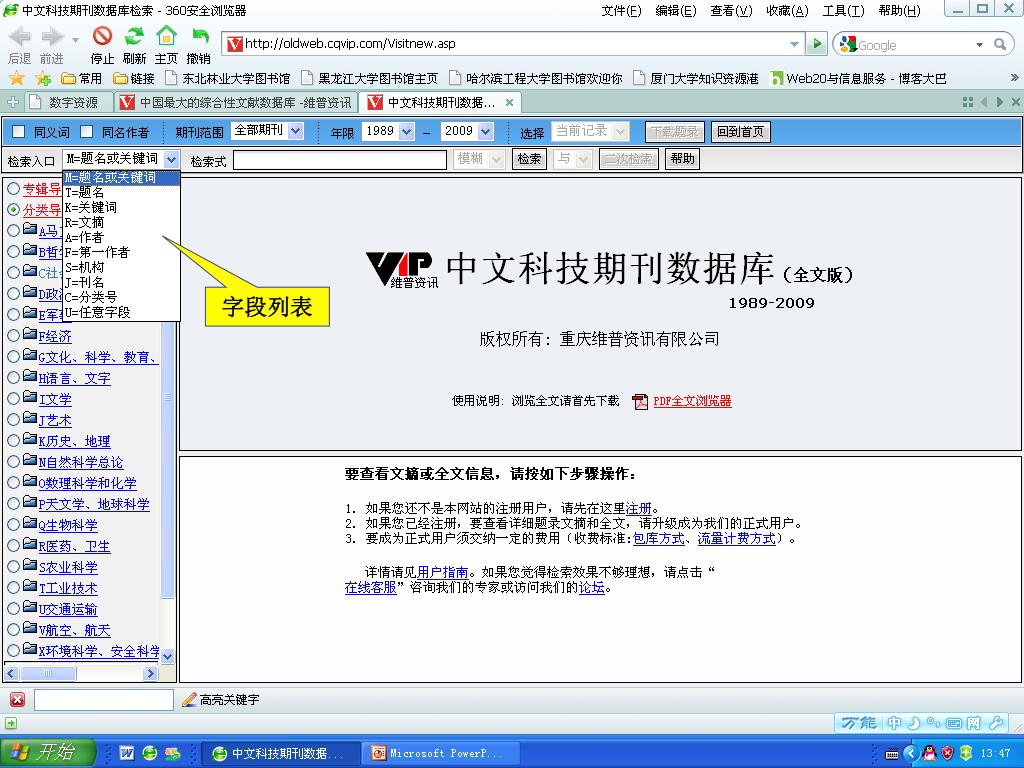Viewport: 1024px width, 768px height.
Task: Click the Google search magnifier icon
Action: click(x=1000, y=44)
